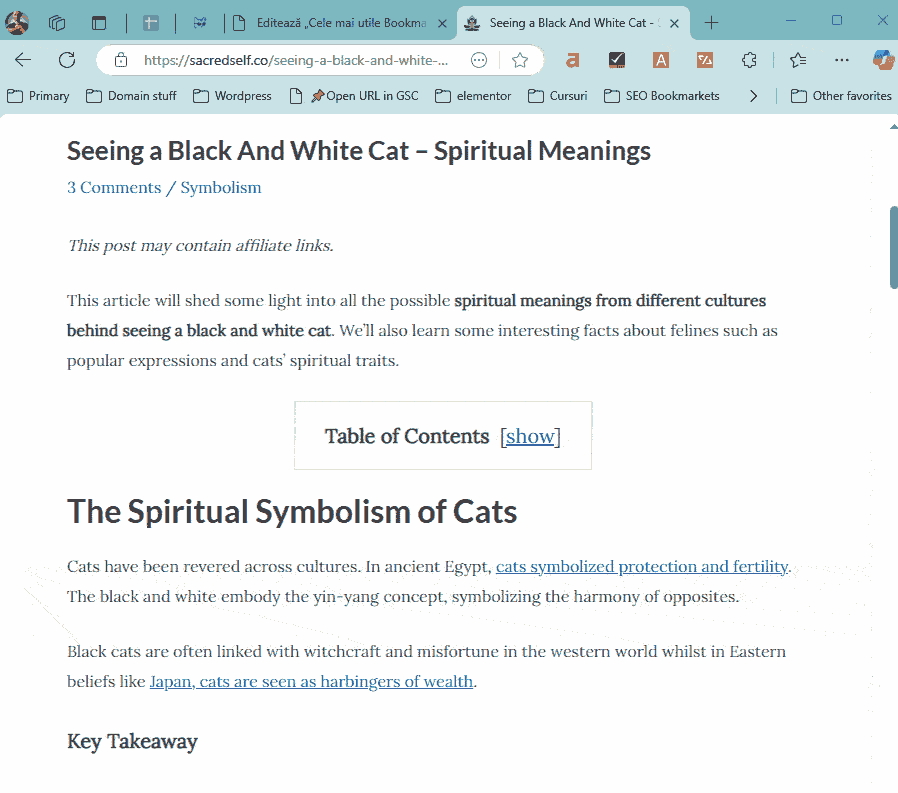Open a new tab
The width and height of the screenshot is (898, 793).
click(x=712, y=22)
